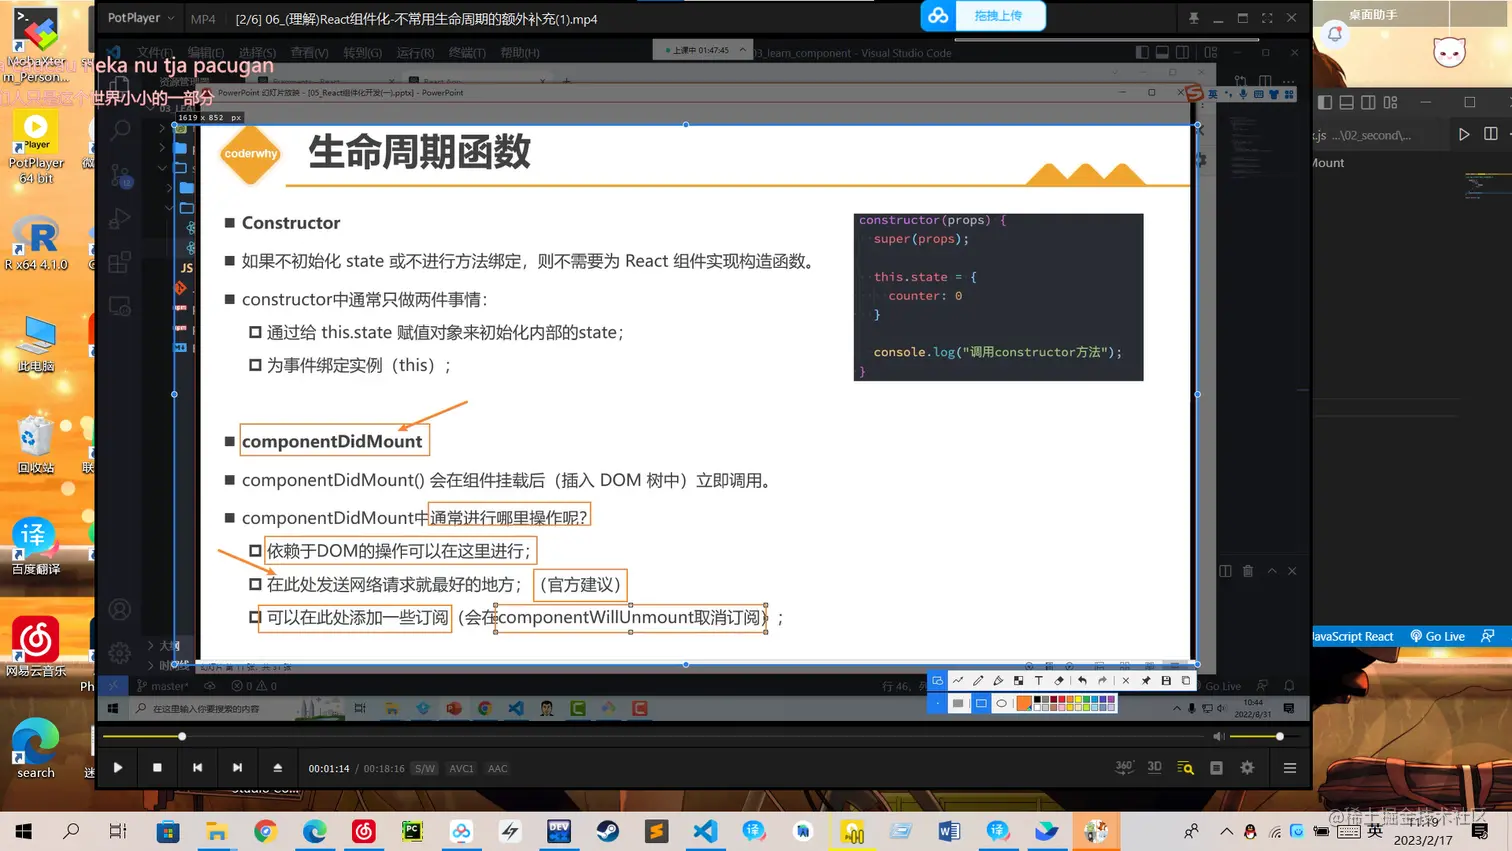Viewport: 1512px width, 851px height.
Task: Open the desktop assistant notification bell
Action: tap(1335, 35)
